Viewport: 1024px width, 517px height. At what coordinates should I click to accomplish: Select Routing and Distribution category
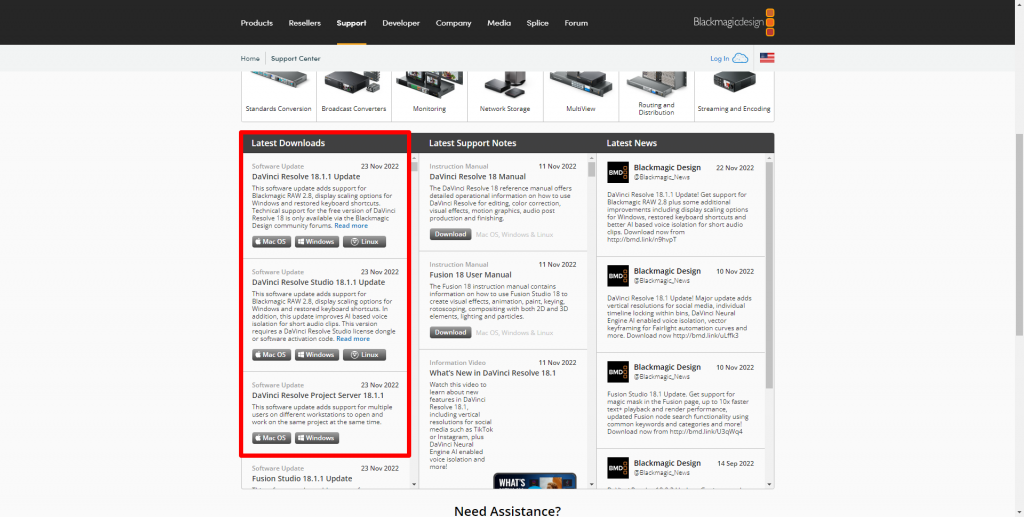coord(656,95)
